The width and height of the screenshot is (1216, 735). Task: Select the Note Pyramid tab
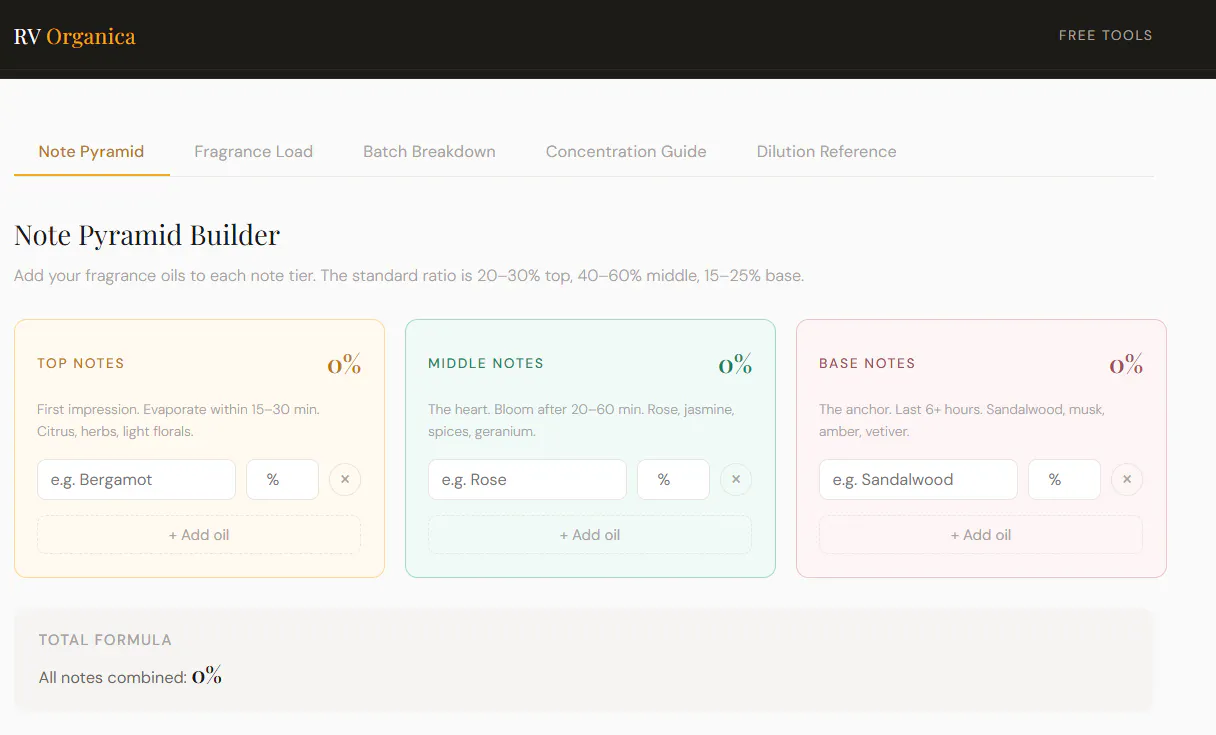(91, 152)
